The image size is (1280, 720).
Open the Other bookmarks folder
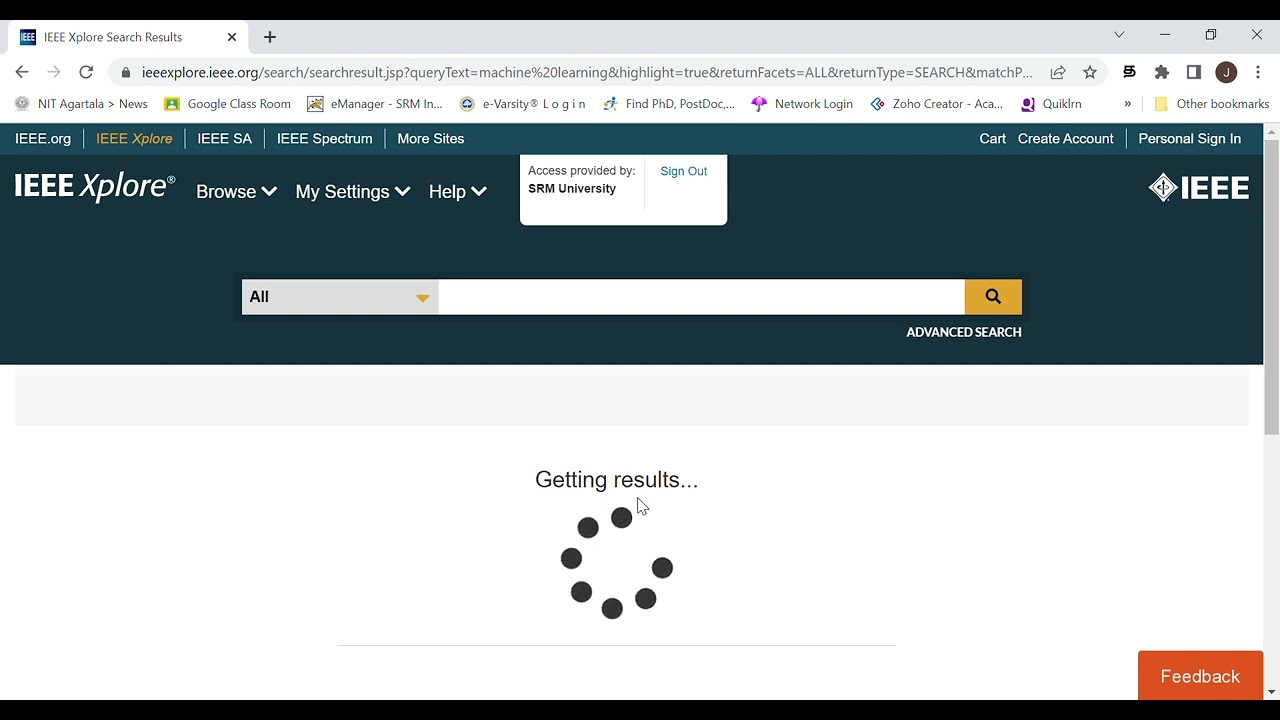click(1211, 104)
